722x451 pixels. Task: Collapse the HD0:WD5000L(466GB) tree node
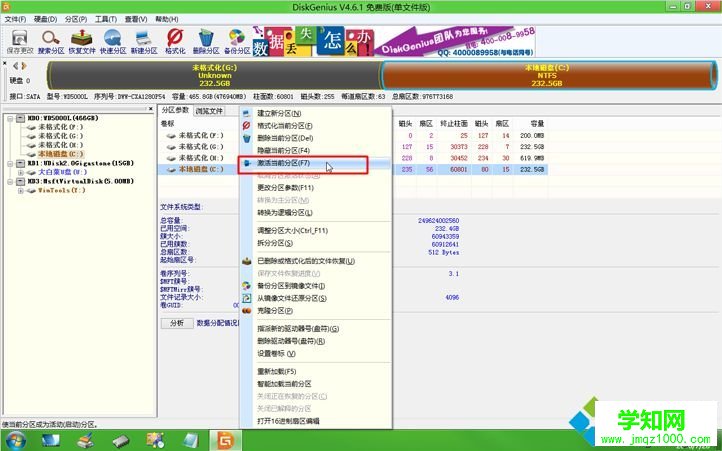pyautogui.click(x=10, y=118)
